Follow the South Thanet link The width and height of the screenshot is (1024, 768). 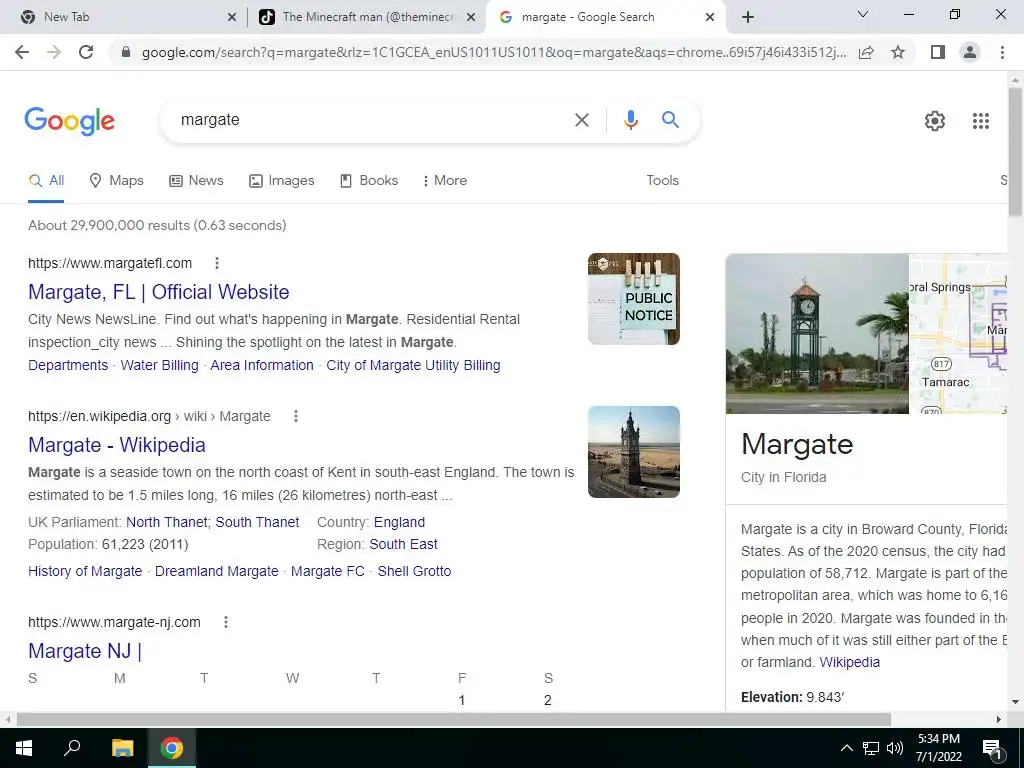257,522
